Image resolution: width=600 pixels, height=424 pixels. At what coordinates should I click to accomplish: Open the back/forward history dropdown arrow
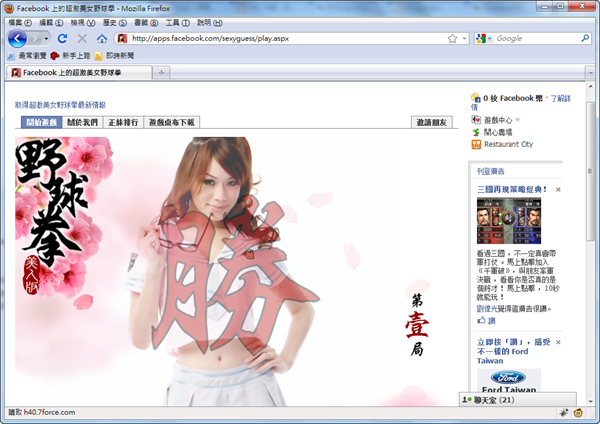coord(47,39)
